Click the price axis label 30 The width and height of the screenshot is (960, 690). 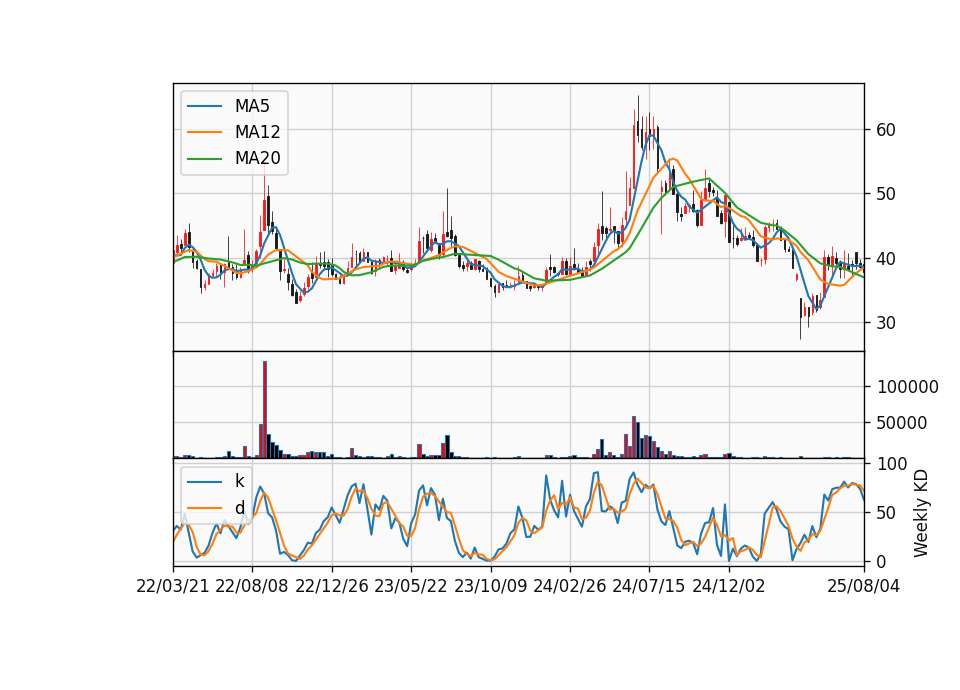click(x=886, y=323)
